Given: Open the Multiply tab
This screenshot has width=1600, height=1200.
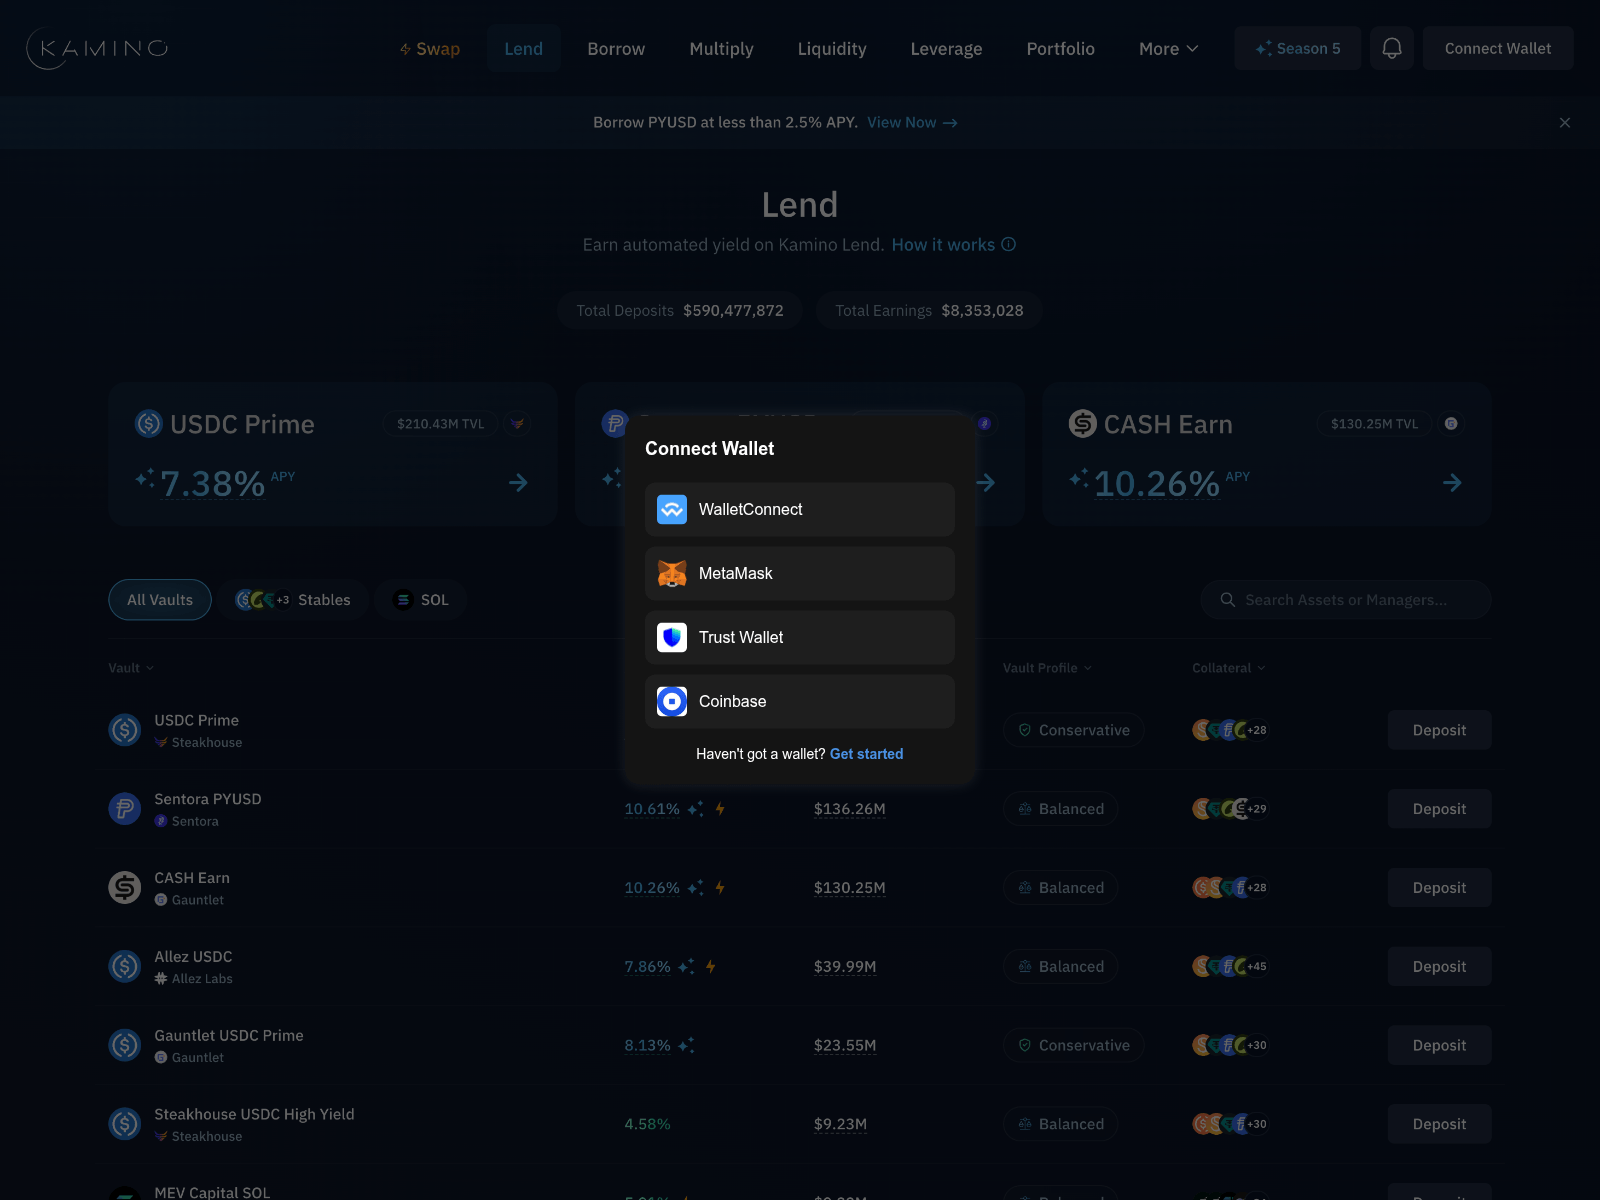Looking at the screenshot, I should [x=721, y=49].
